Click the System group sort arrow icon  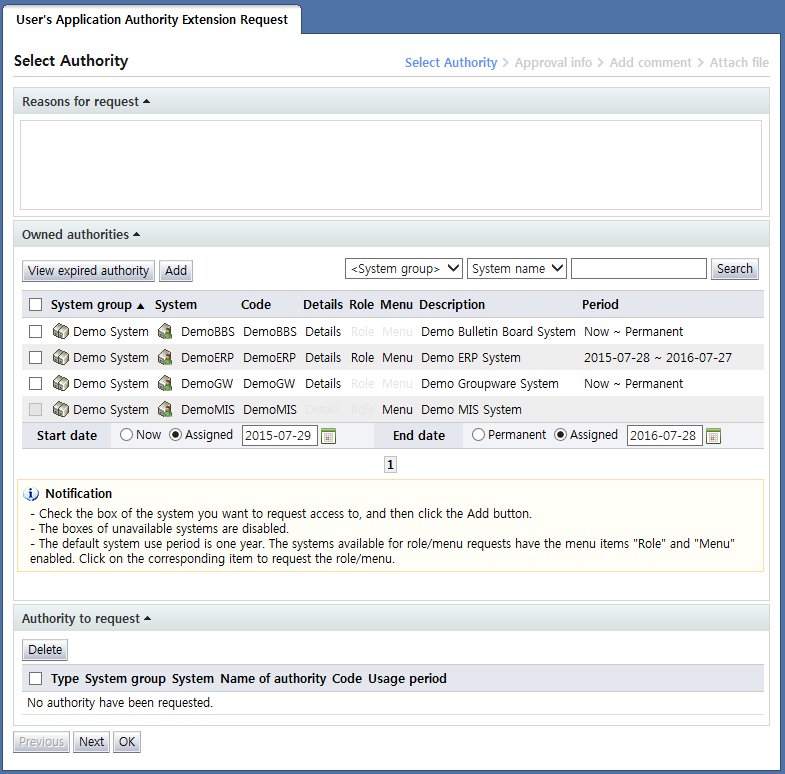[x=140, y=305]
